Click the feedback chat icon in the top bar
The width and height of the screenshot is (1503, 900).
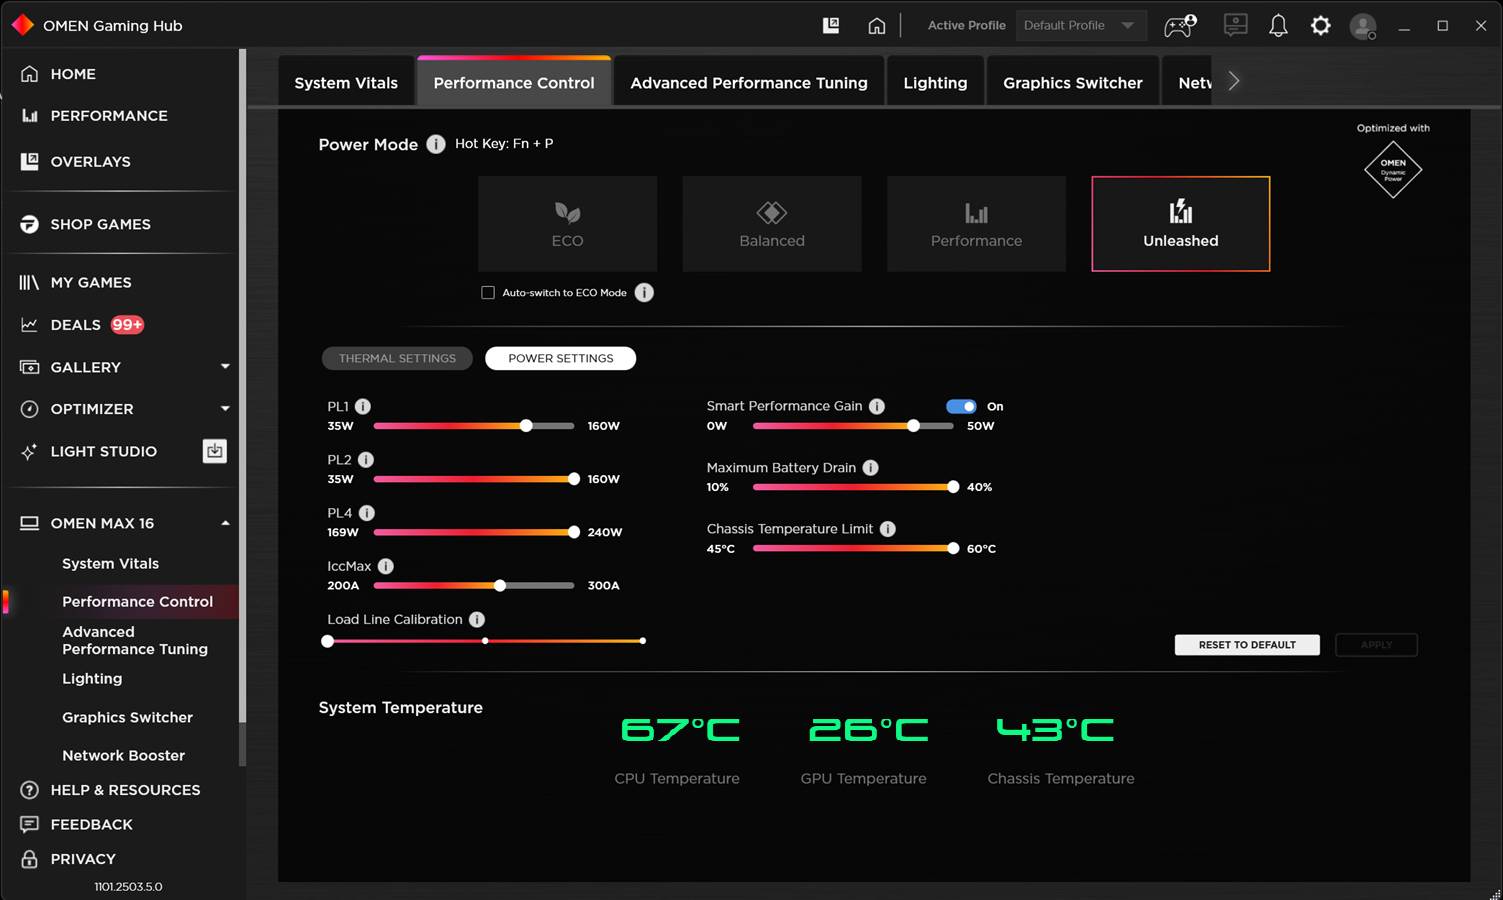[1235, 25]
